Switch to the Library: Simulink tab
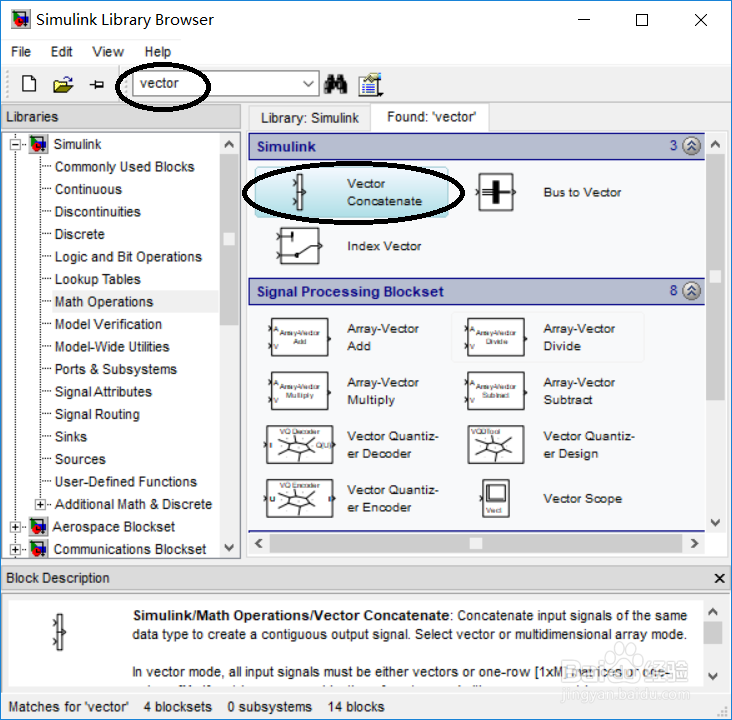 310,118
